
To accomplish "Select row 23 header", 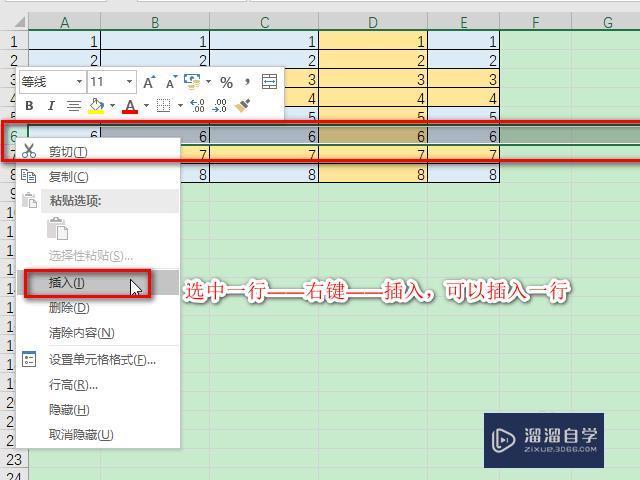I will tap(14, 459).
